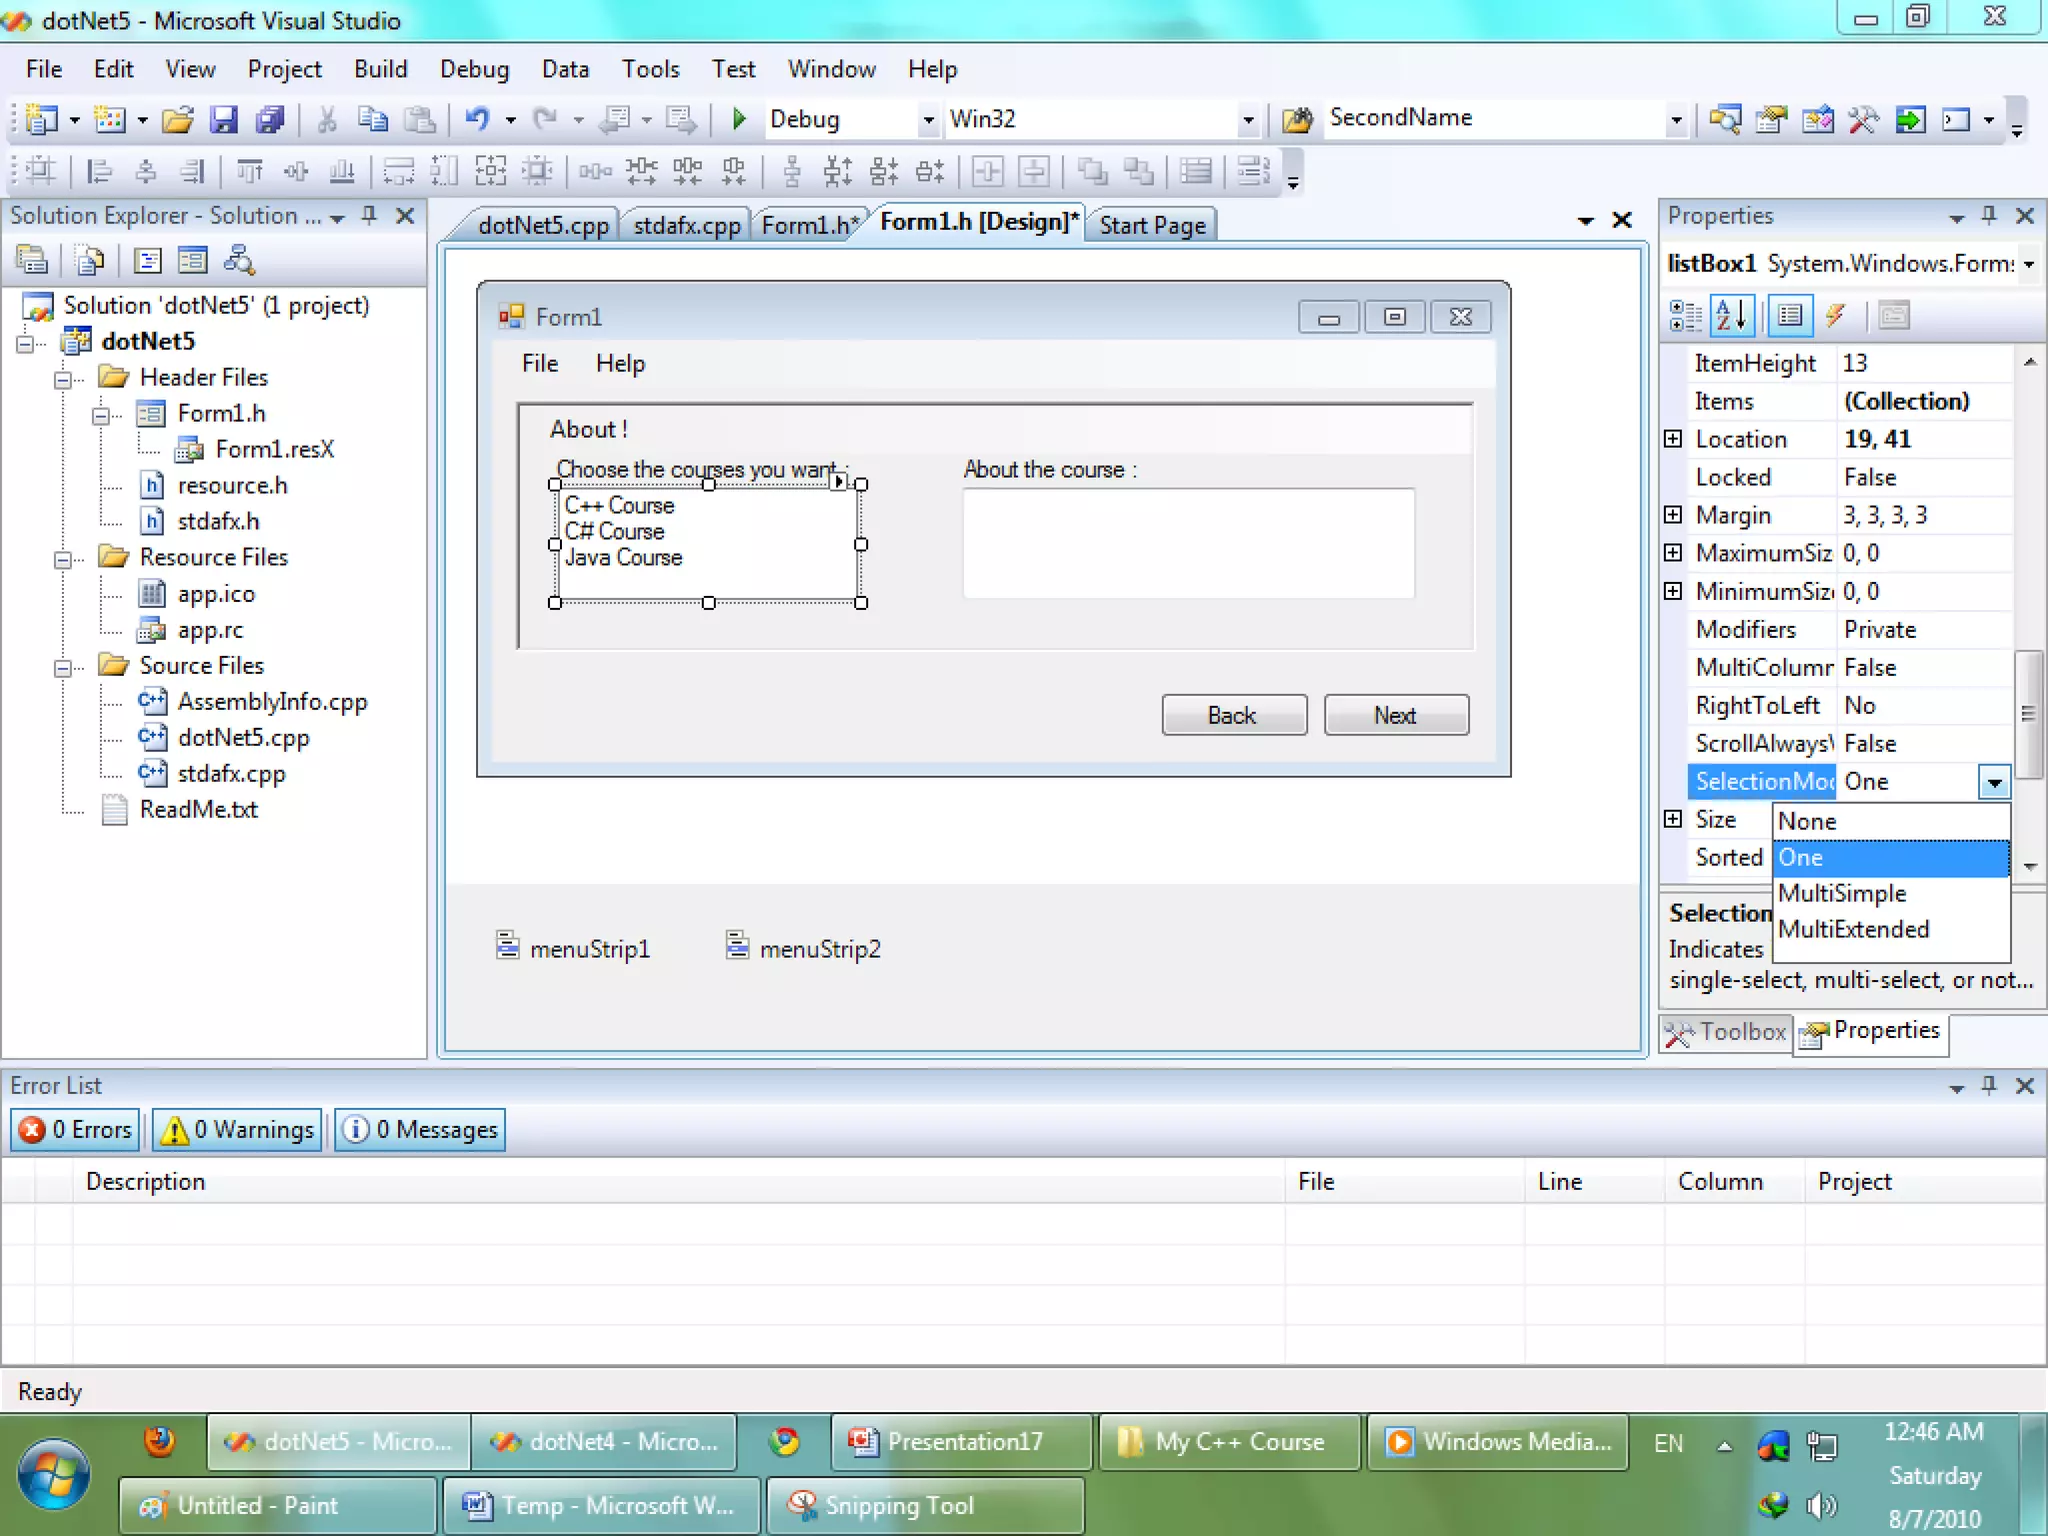Click the Save All toolbar icon

pos(269,120)
